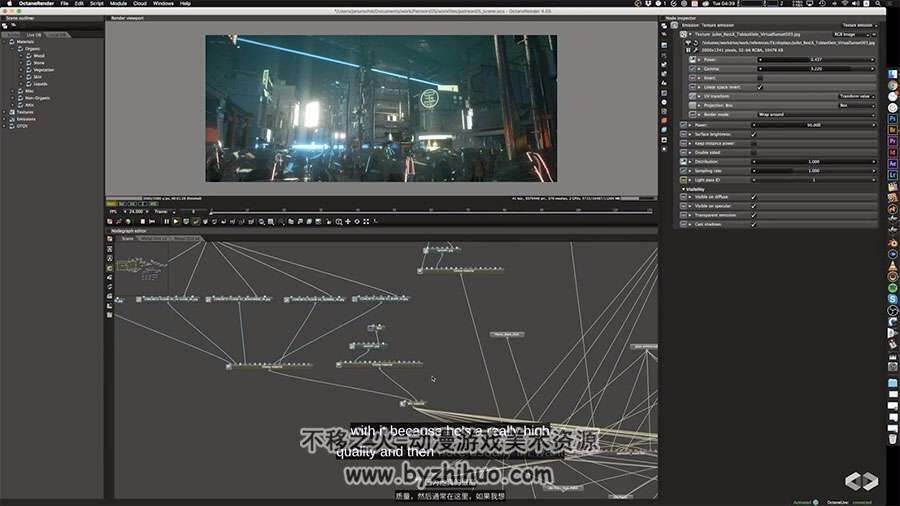The width and height of the screenshot is (900, 506).
Task: Switch to the Live DB tab
Action: tap(34, 35)
